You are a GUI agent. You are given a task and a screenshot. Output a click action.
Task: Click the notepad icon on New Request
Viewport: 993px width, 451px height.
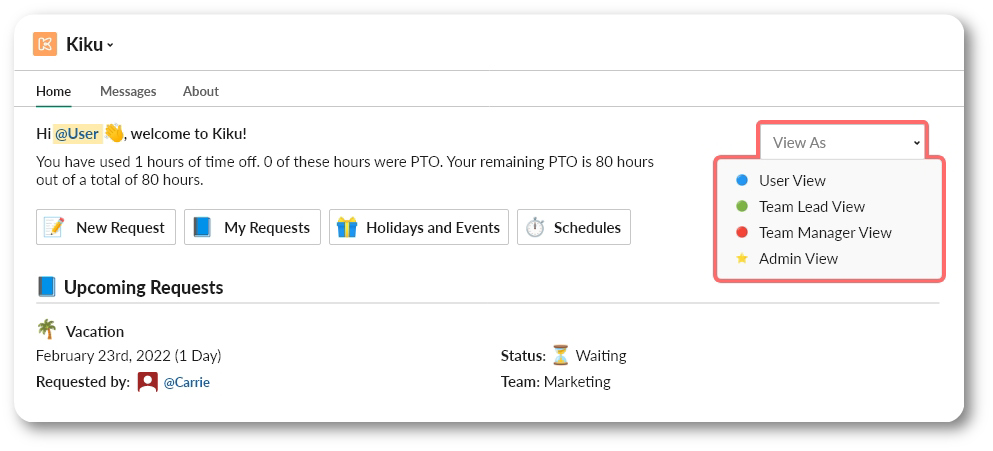[x=54, y=227]
